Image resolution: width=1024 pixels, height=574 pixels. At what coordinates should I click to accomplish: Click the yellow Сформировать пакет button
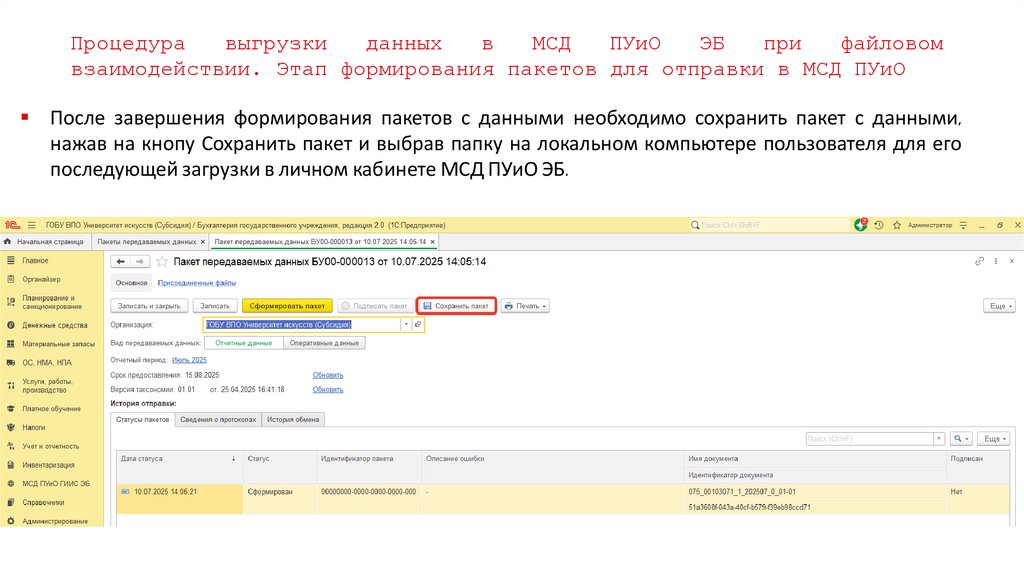click(287, 306)
